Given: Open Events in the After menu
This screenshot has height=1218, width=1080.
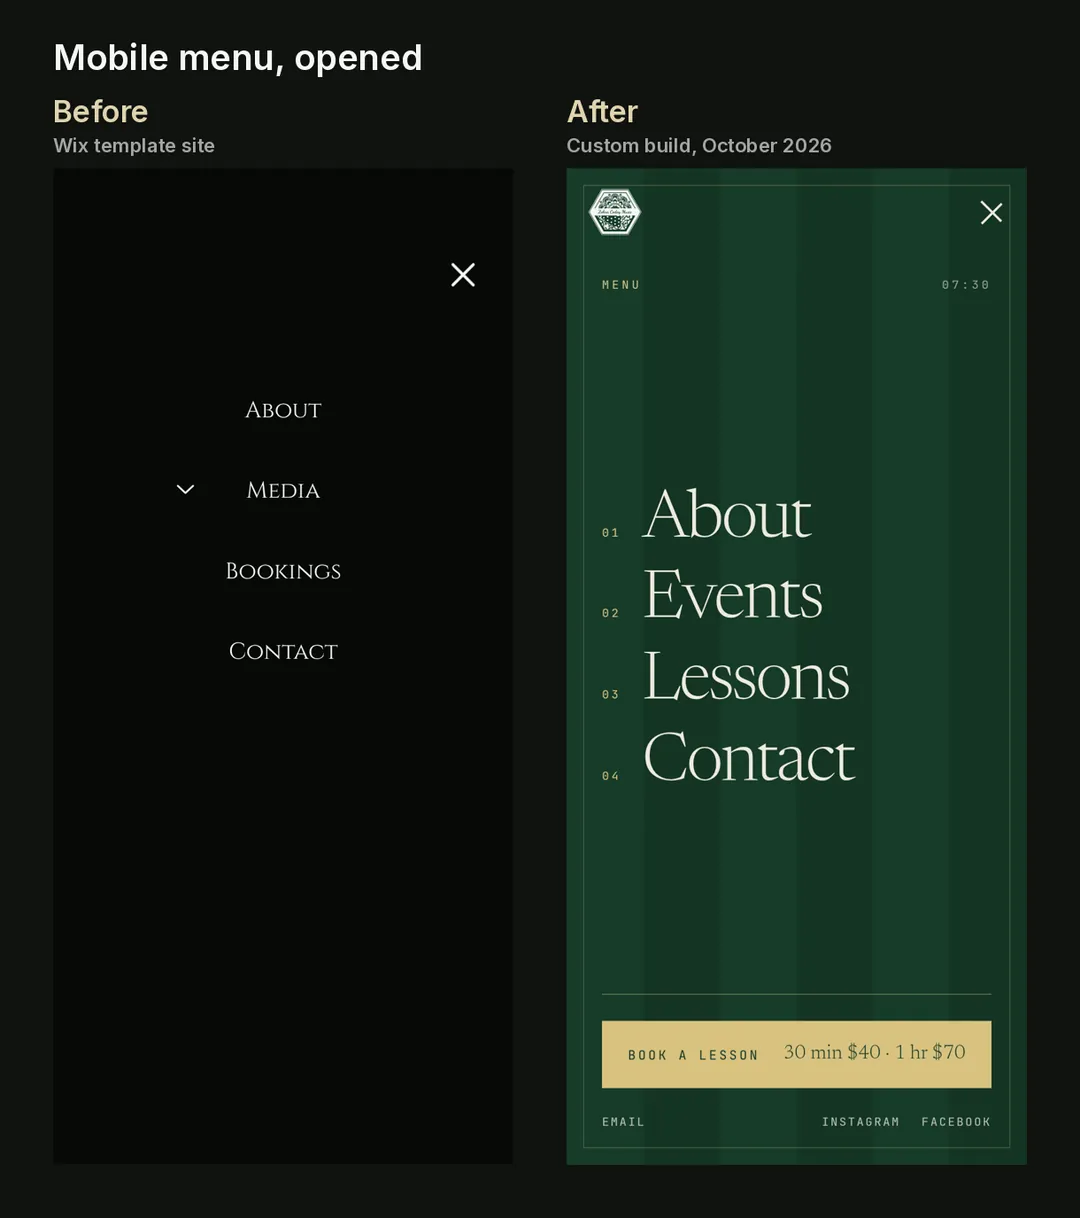Looking at the screenshot, I should click(x=733, y=595).
